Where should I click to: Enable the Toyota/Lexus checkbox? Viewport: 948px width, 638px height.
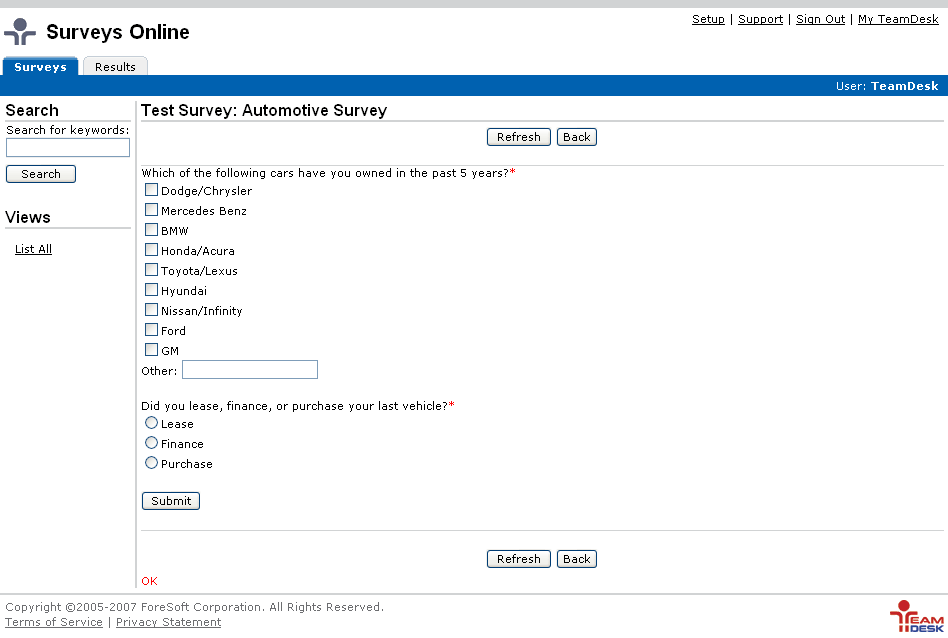(152, 270)
